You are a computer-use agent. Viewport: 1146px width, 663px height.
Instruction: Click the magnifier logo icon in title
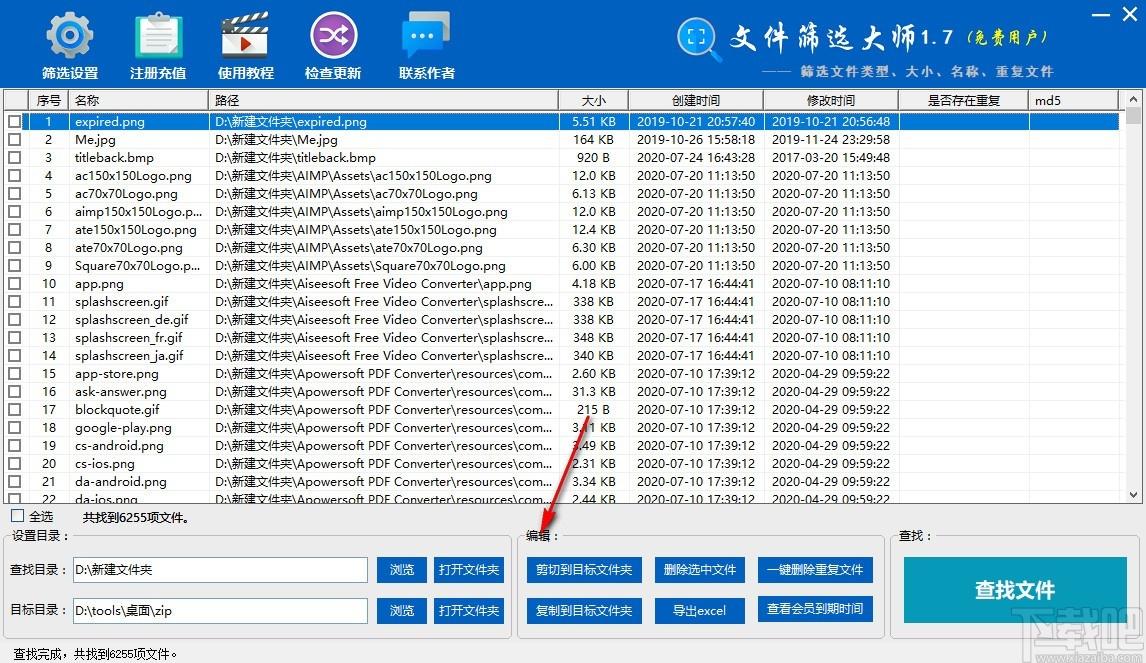pyautogui.click(x=697, y=37)
